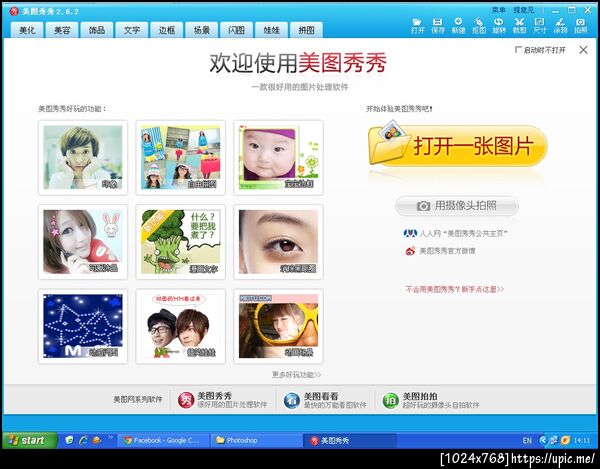Open the 人人网 美图秀秀公共主页 link
Screen dimensions: 600x469
tap(463, 233)
